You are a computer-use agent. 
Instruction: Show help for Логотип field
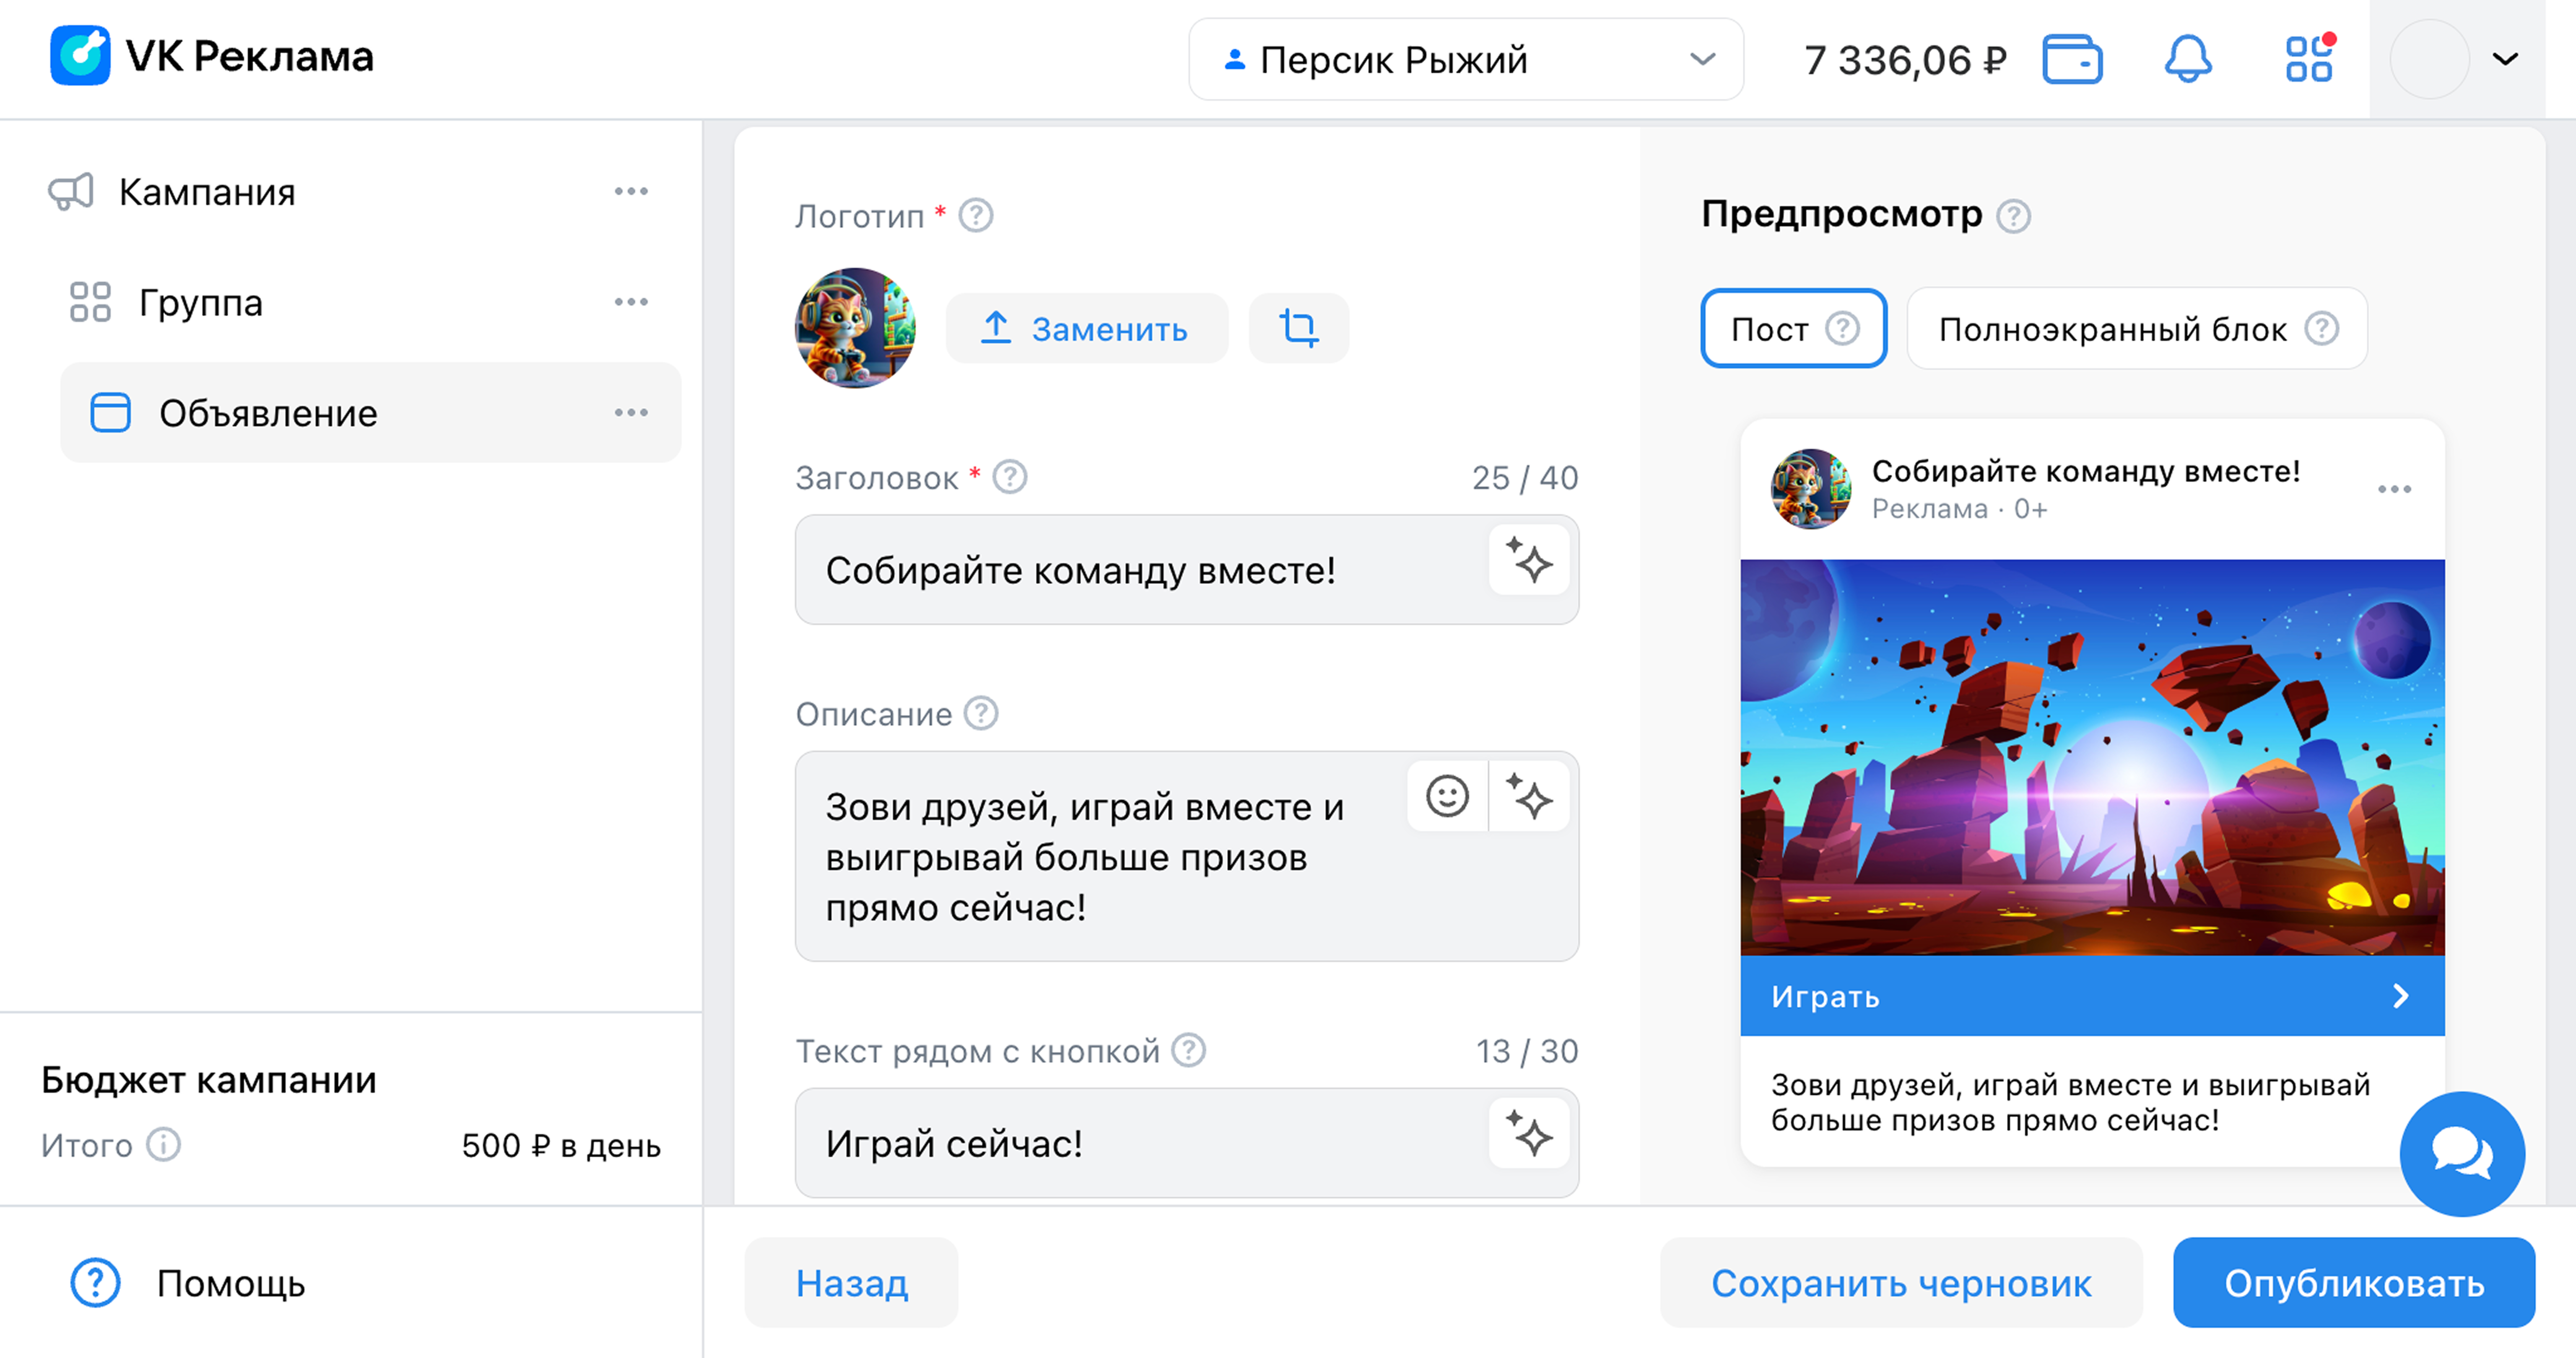tap(976, 215)
